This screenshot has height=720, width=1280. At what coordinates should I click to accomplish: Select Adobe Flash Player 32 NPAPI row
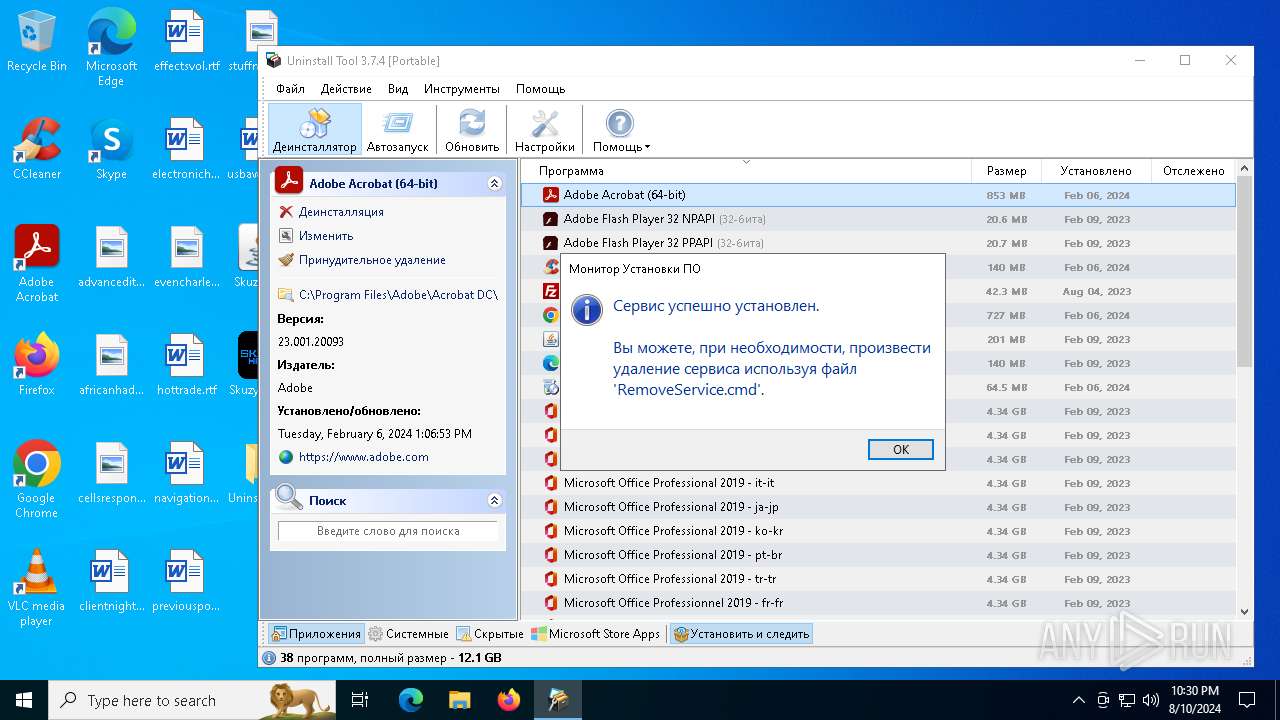coord(878,219)
